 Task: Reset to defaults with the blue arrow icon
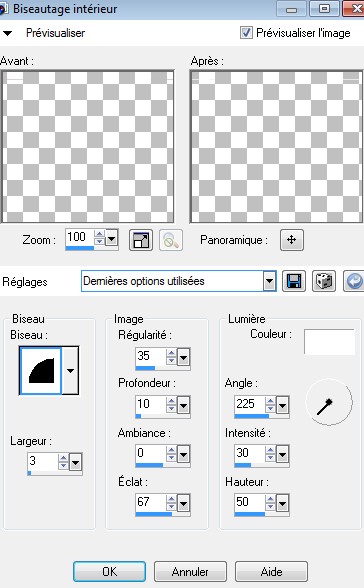tap(354, 281)
